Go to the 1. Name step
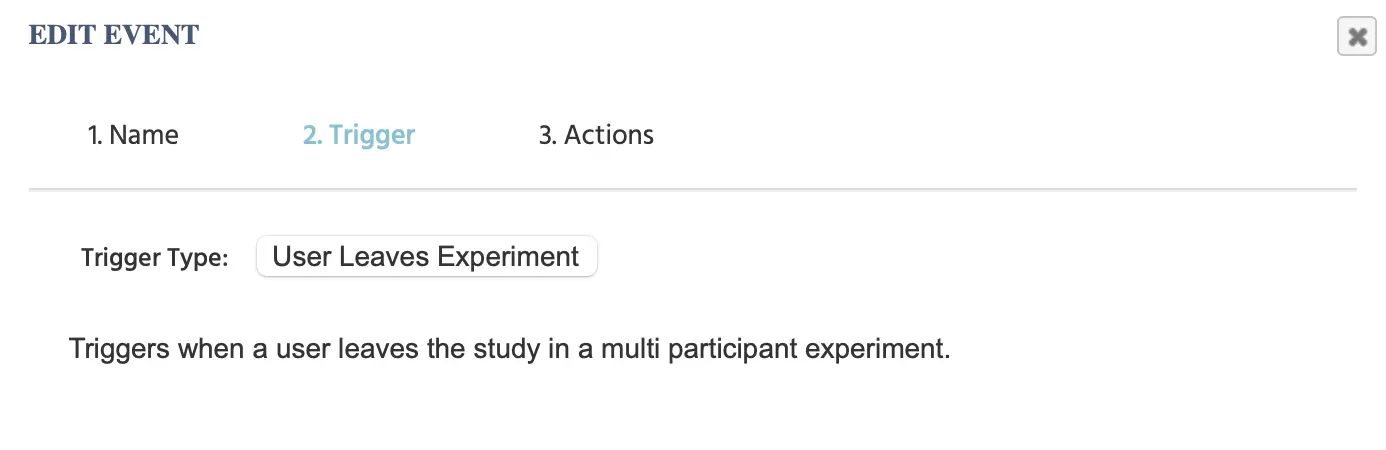Image resolution: width=1386 pixels, height=450 pixels. (133, 135)
